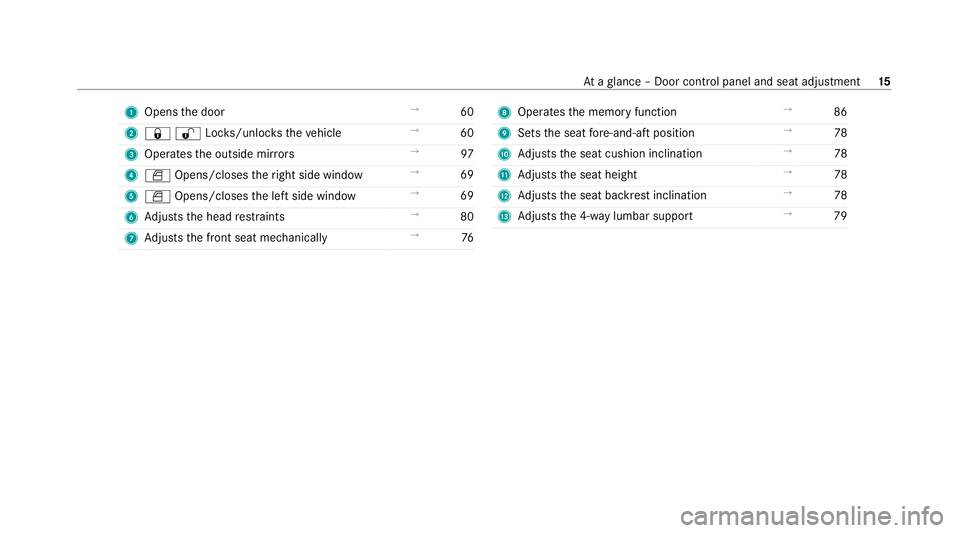Open page 86 for the memory function
Viewport: 960px width, 533px height.
click(x=840, y=112)
